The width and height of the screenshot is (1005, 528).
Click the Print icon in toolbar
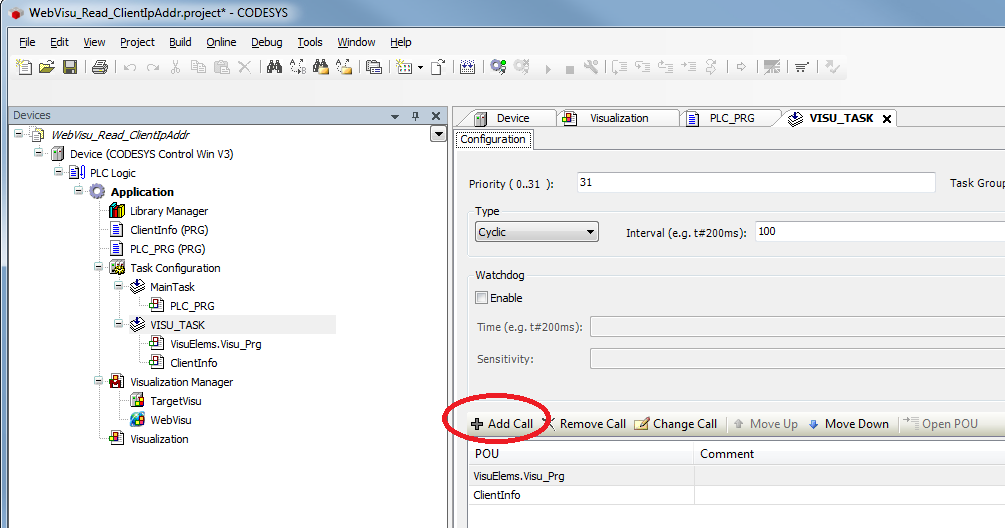pos(100,67)
